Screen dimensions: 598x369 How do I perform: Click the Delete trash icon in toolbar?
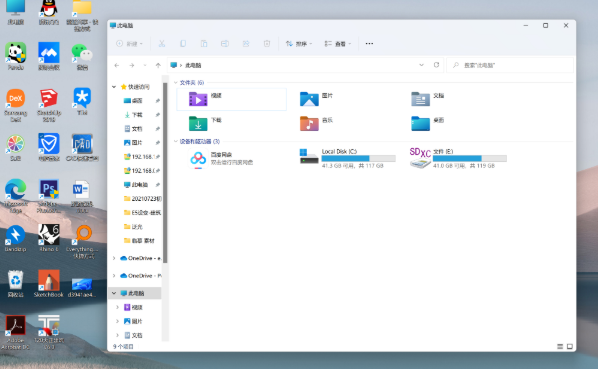pyautogui.click(x=267, y=44)
